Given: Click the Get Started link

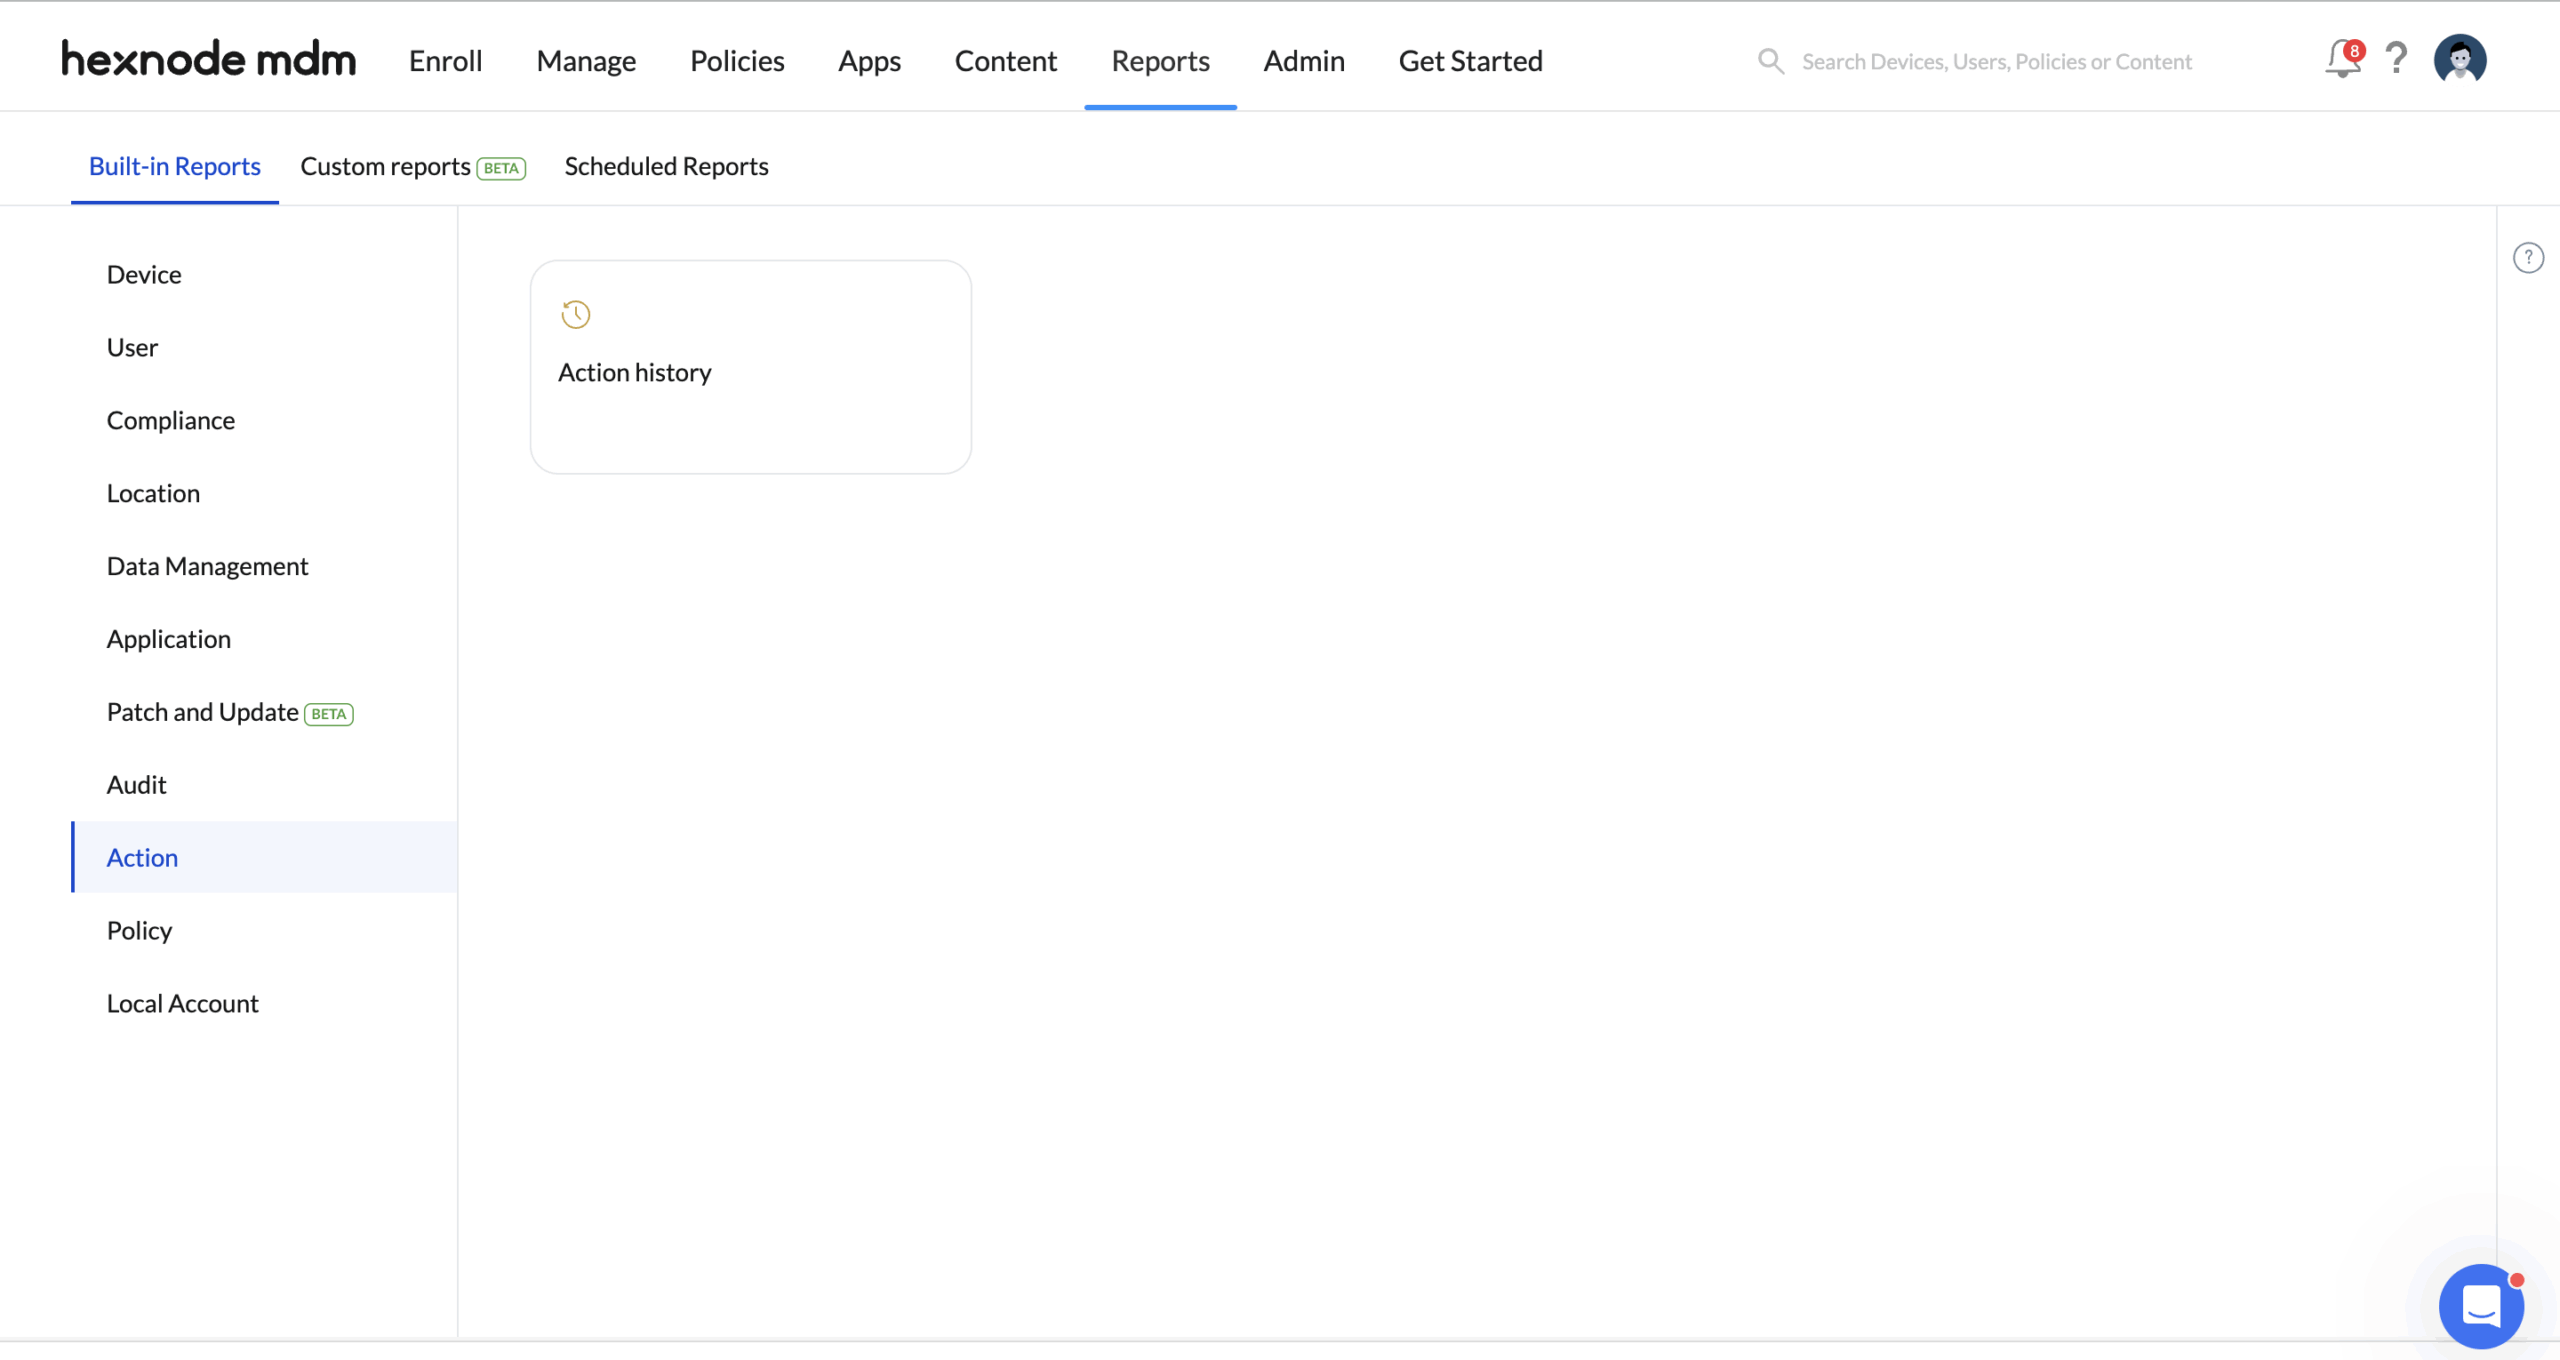Looking at the screenshot, I should [x=1470, y=60].
